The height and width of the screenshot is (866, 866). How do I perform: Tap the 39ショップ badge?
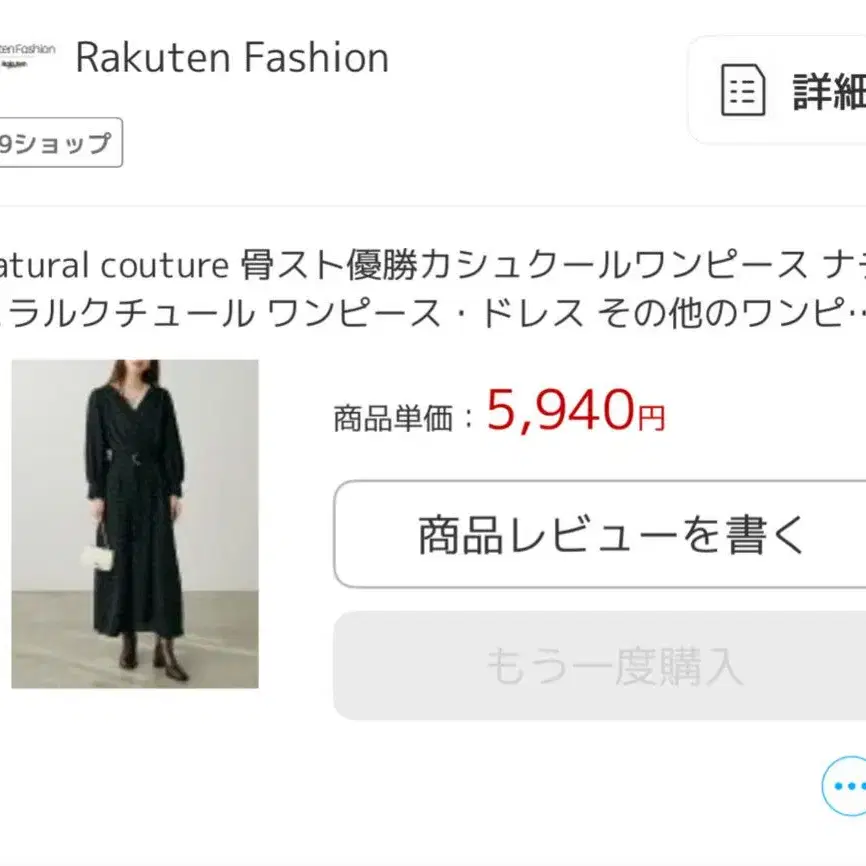tap(58, 143)
